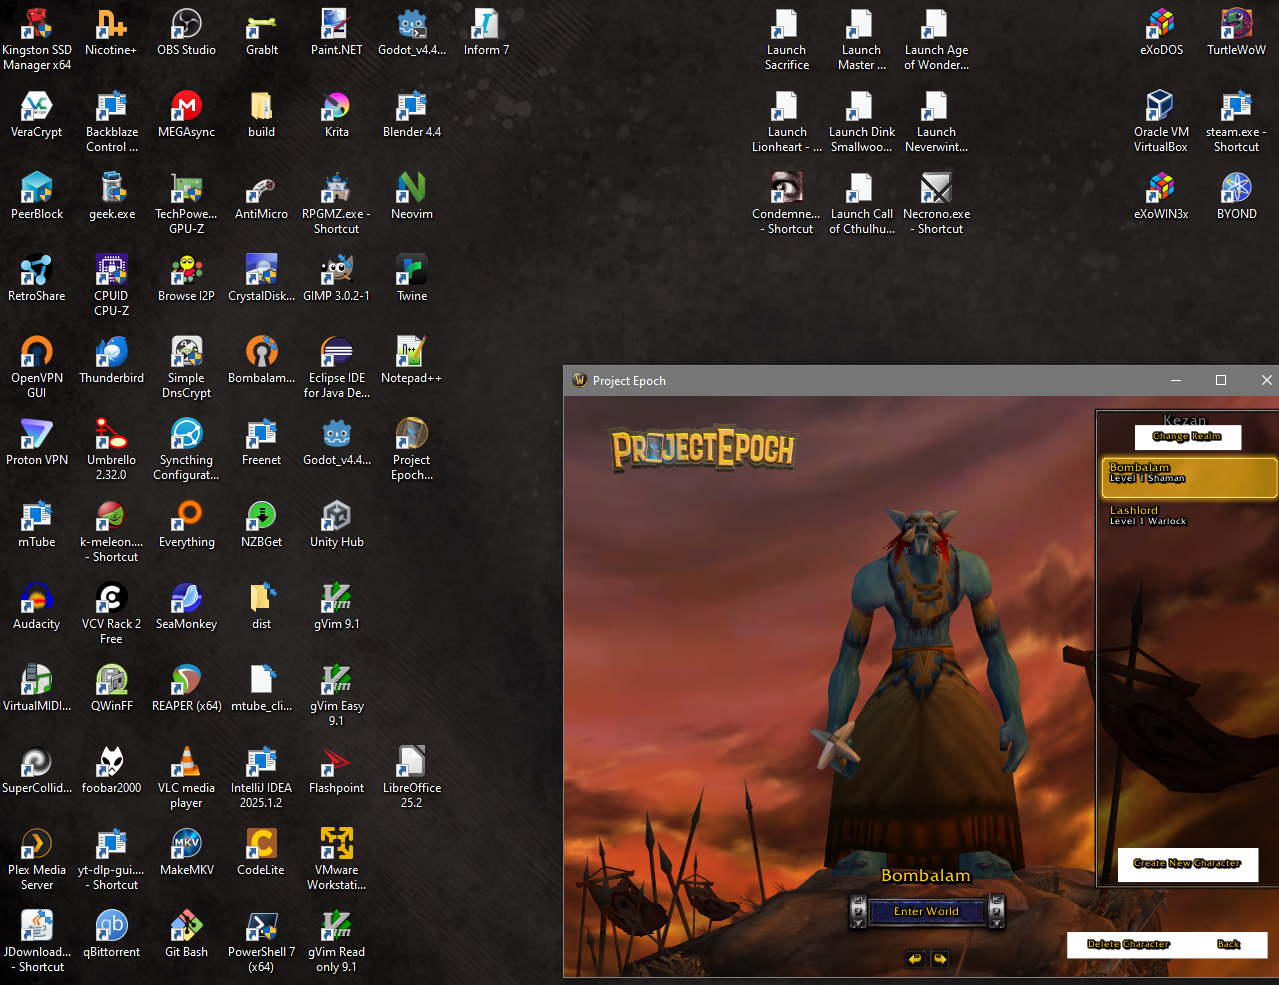
Task: Click the Delete Character button
Action: pyautogui.click(x=1128, y=944)
